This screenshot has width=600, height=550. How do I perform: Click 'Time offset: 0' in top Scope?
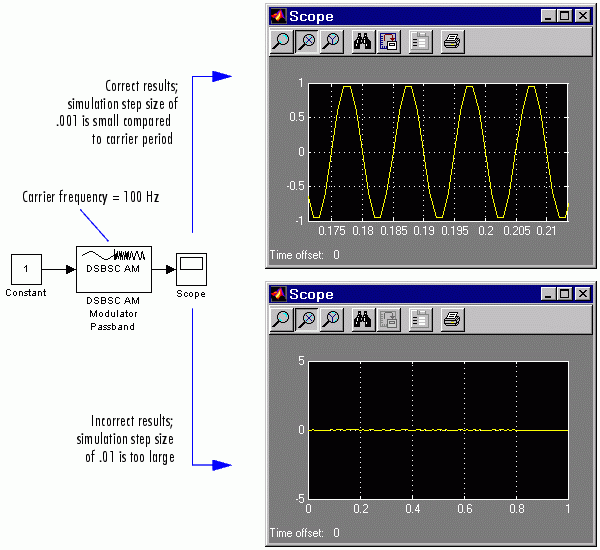305,255
